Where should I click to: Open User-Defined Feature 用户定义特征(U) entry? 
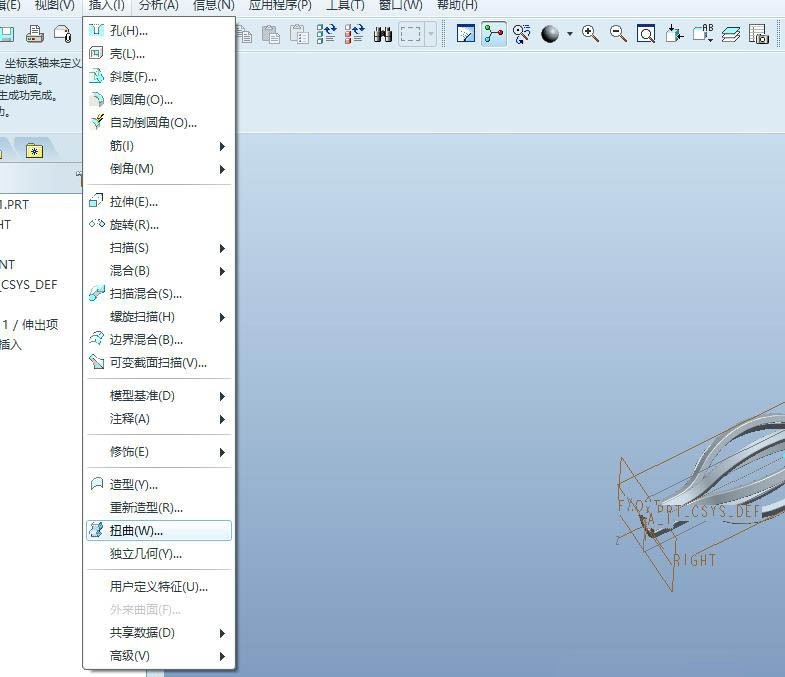pyautogui.click(x=159, y=587)
